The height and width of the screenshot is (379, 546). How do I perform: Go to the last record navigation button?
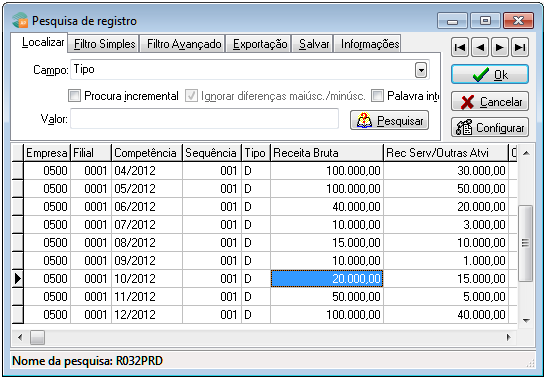click(520, 47)
